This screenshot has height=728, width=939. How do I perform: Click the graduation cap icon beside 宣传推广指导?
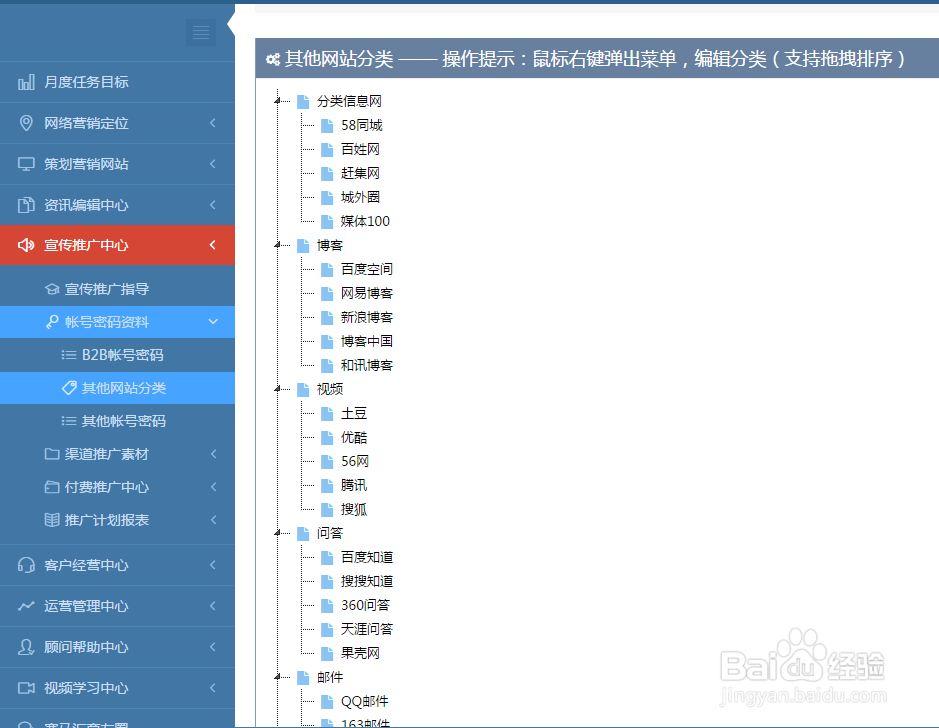(52, 289)
